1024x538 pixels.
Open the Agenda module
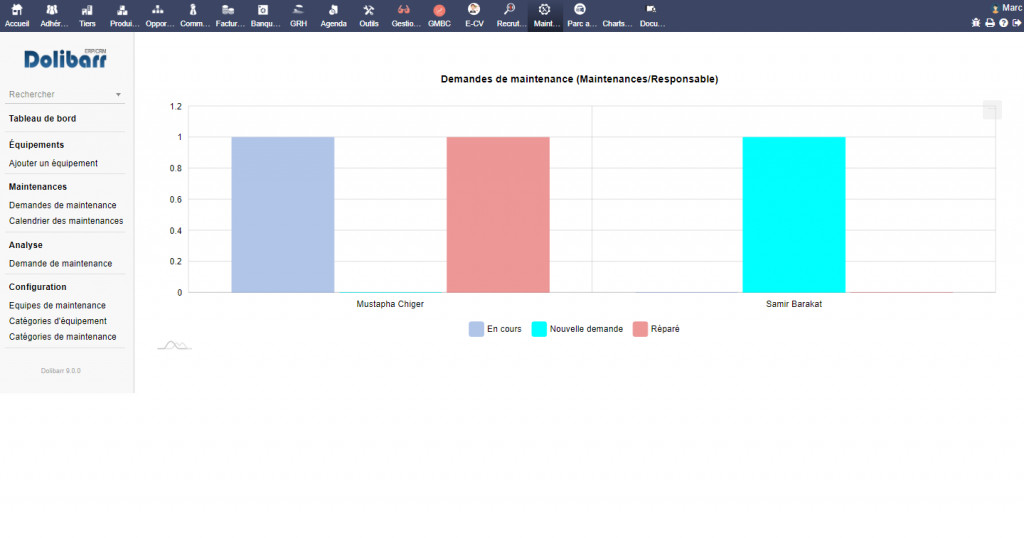click(334, 16)
